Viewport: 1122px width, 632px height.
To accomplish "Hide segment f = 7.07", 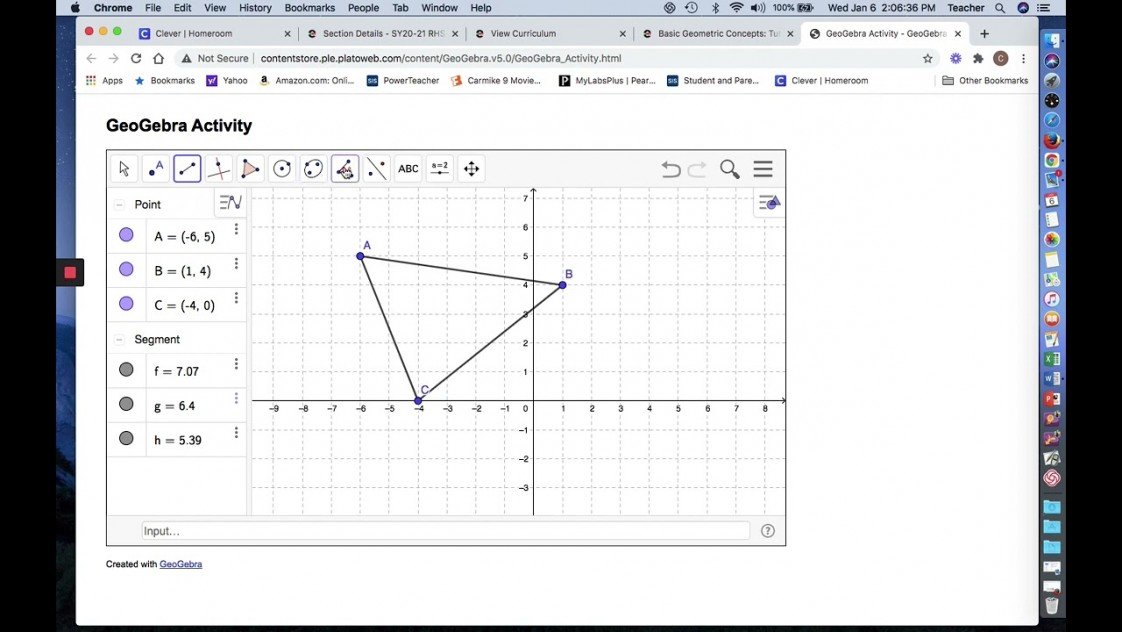I will (x=126, y=370).
